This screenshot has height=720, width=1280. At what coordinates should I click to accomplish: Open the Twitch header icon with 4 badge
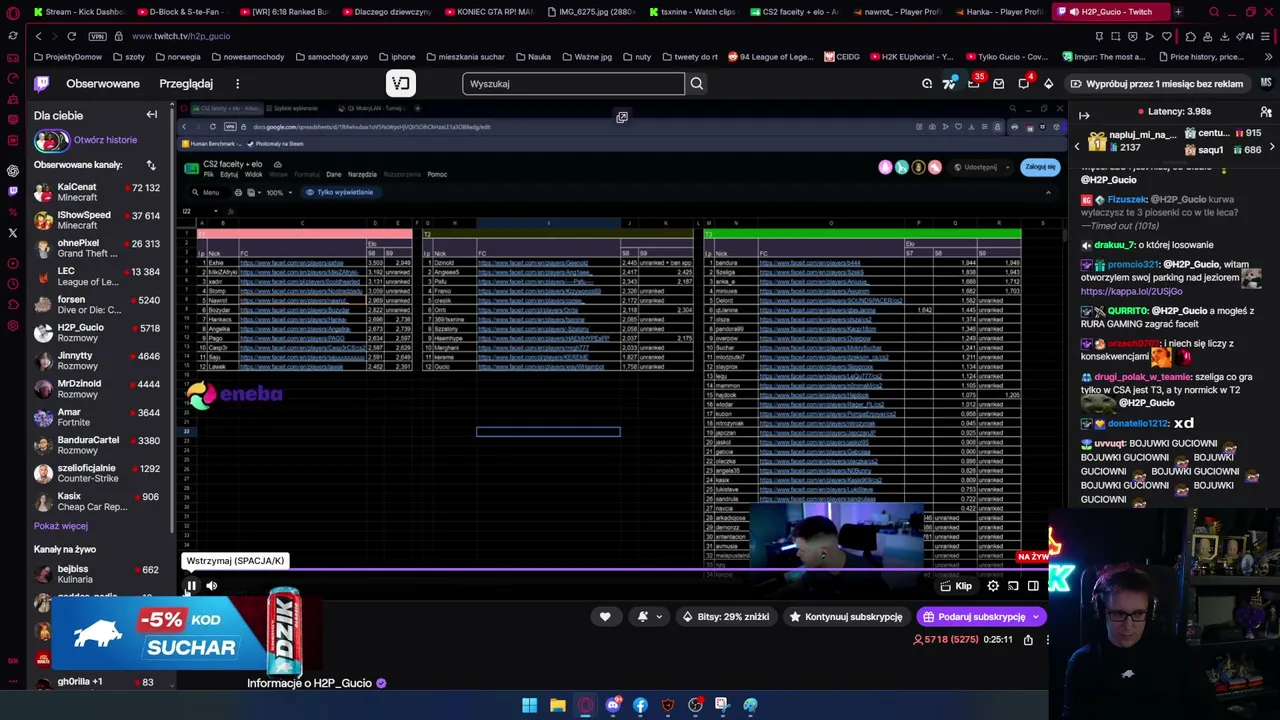tap(1024, 84)
